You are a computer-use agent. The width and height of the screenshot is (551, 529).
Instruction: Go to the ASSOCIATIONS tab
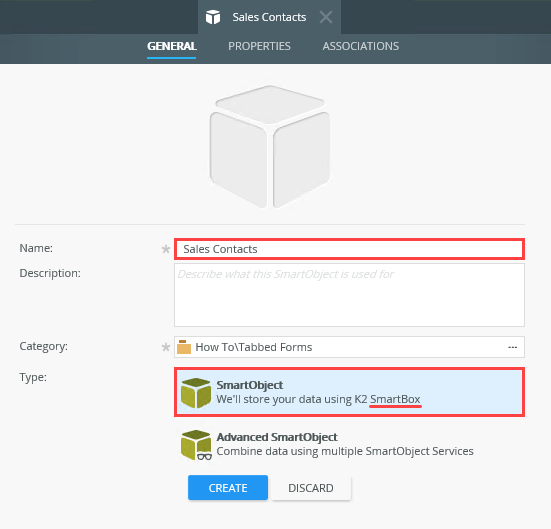[361, 46]
